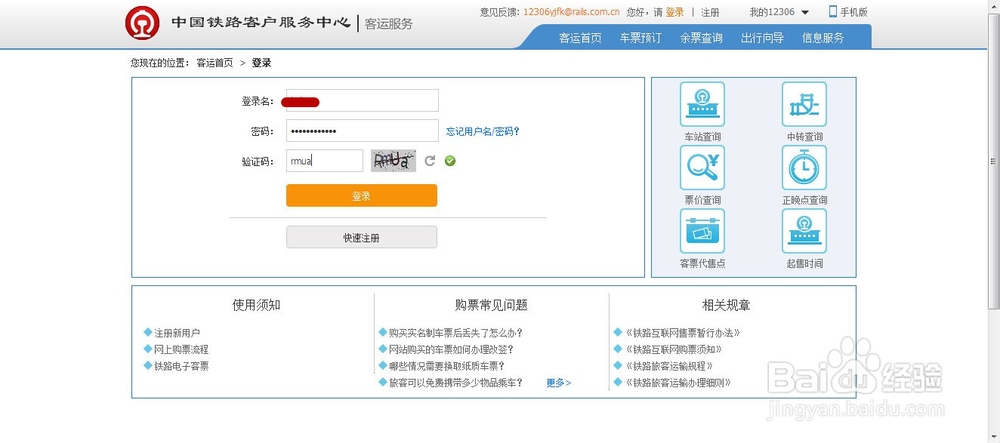
Task: Go to the 车票预订 nav tab
Action: click(x=640, y=38)
